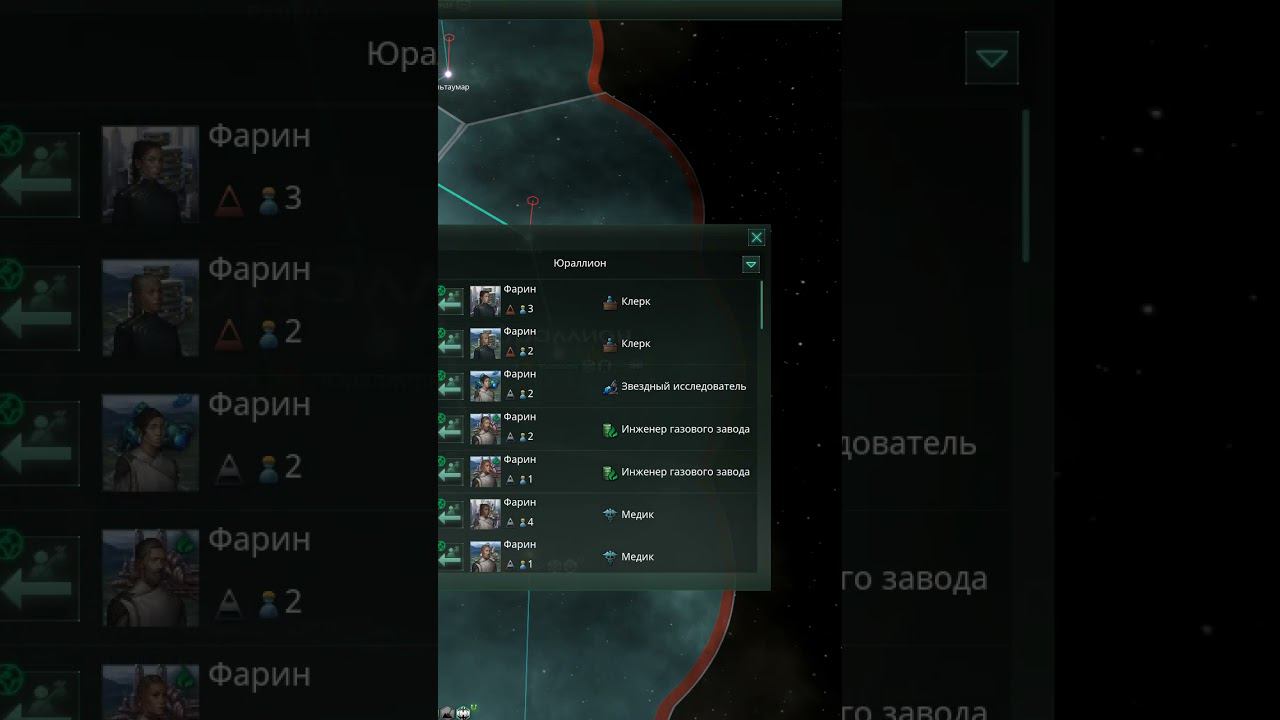This screenshot has width=1280, height=720.
Task: Open the Юраллион planet dropdown arrow
Action: click(x=751, y=264)
